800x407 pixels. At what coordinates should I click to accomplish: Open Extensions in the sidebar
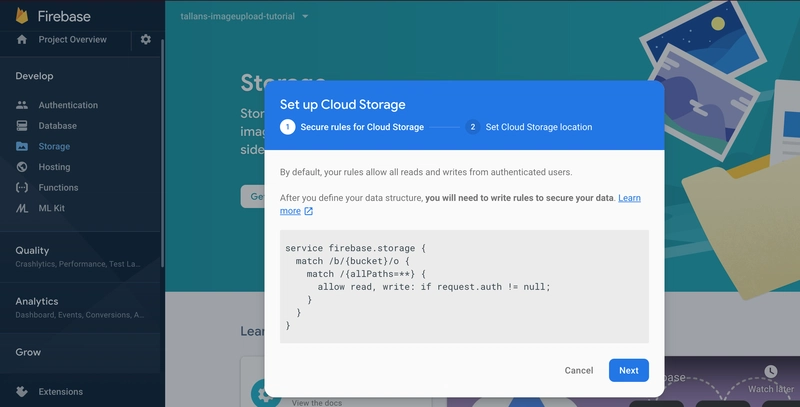click(x=60, y=392)
